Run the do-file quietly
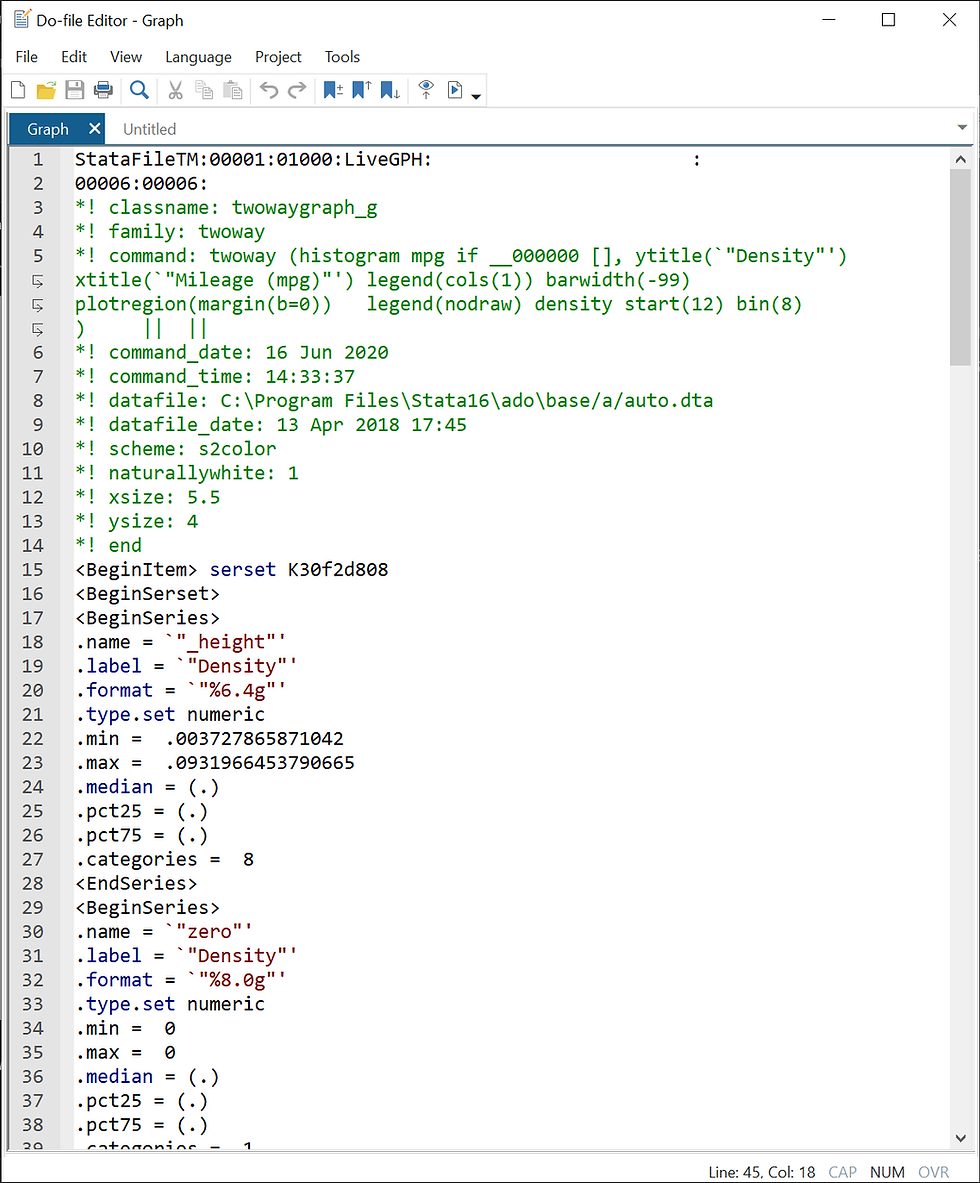Viewport: 980px width, 1183px height. (x=425, y=90)
